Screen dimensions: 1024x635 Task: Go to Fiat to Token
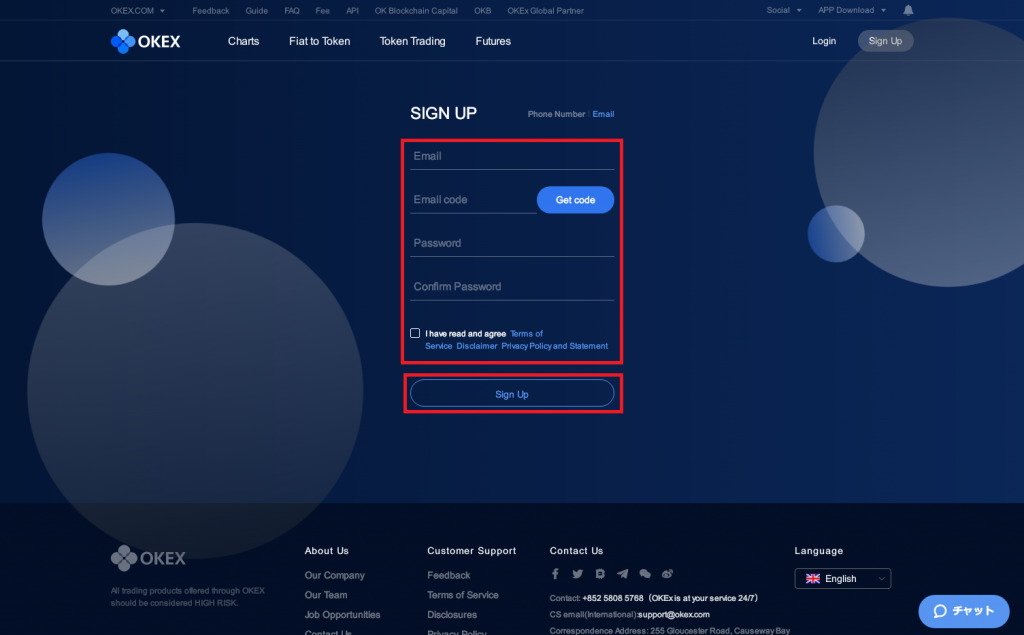pos(319,41)
